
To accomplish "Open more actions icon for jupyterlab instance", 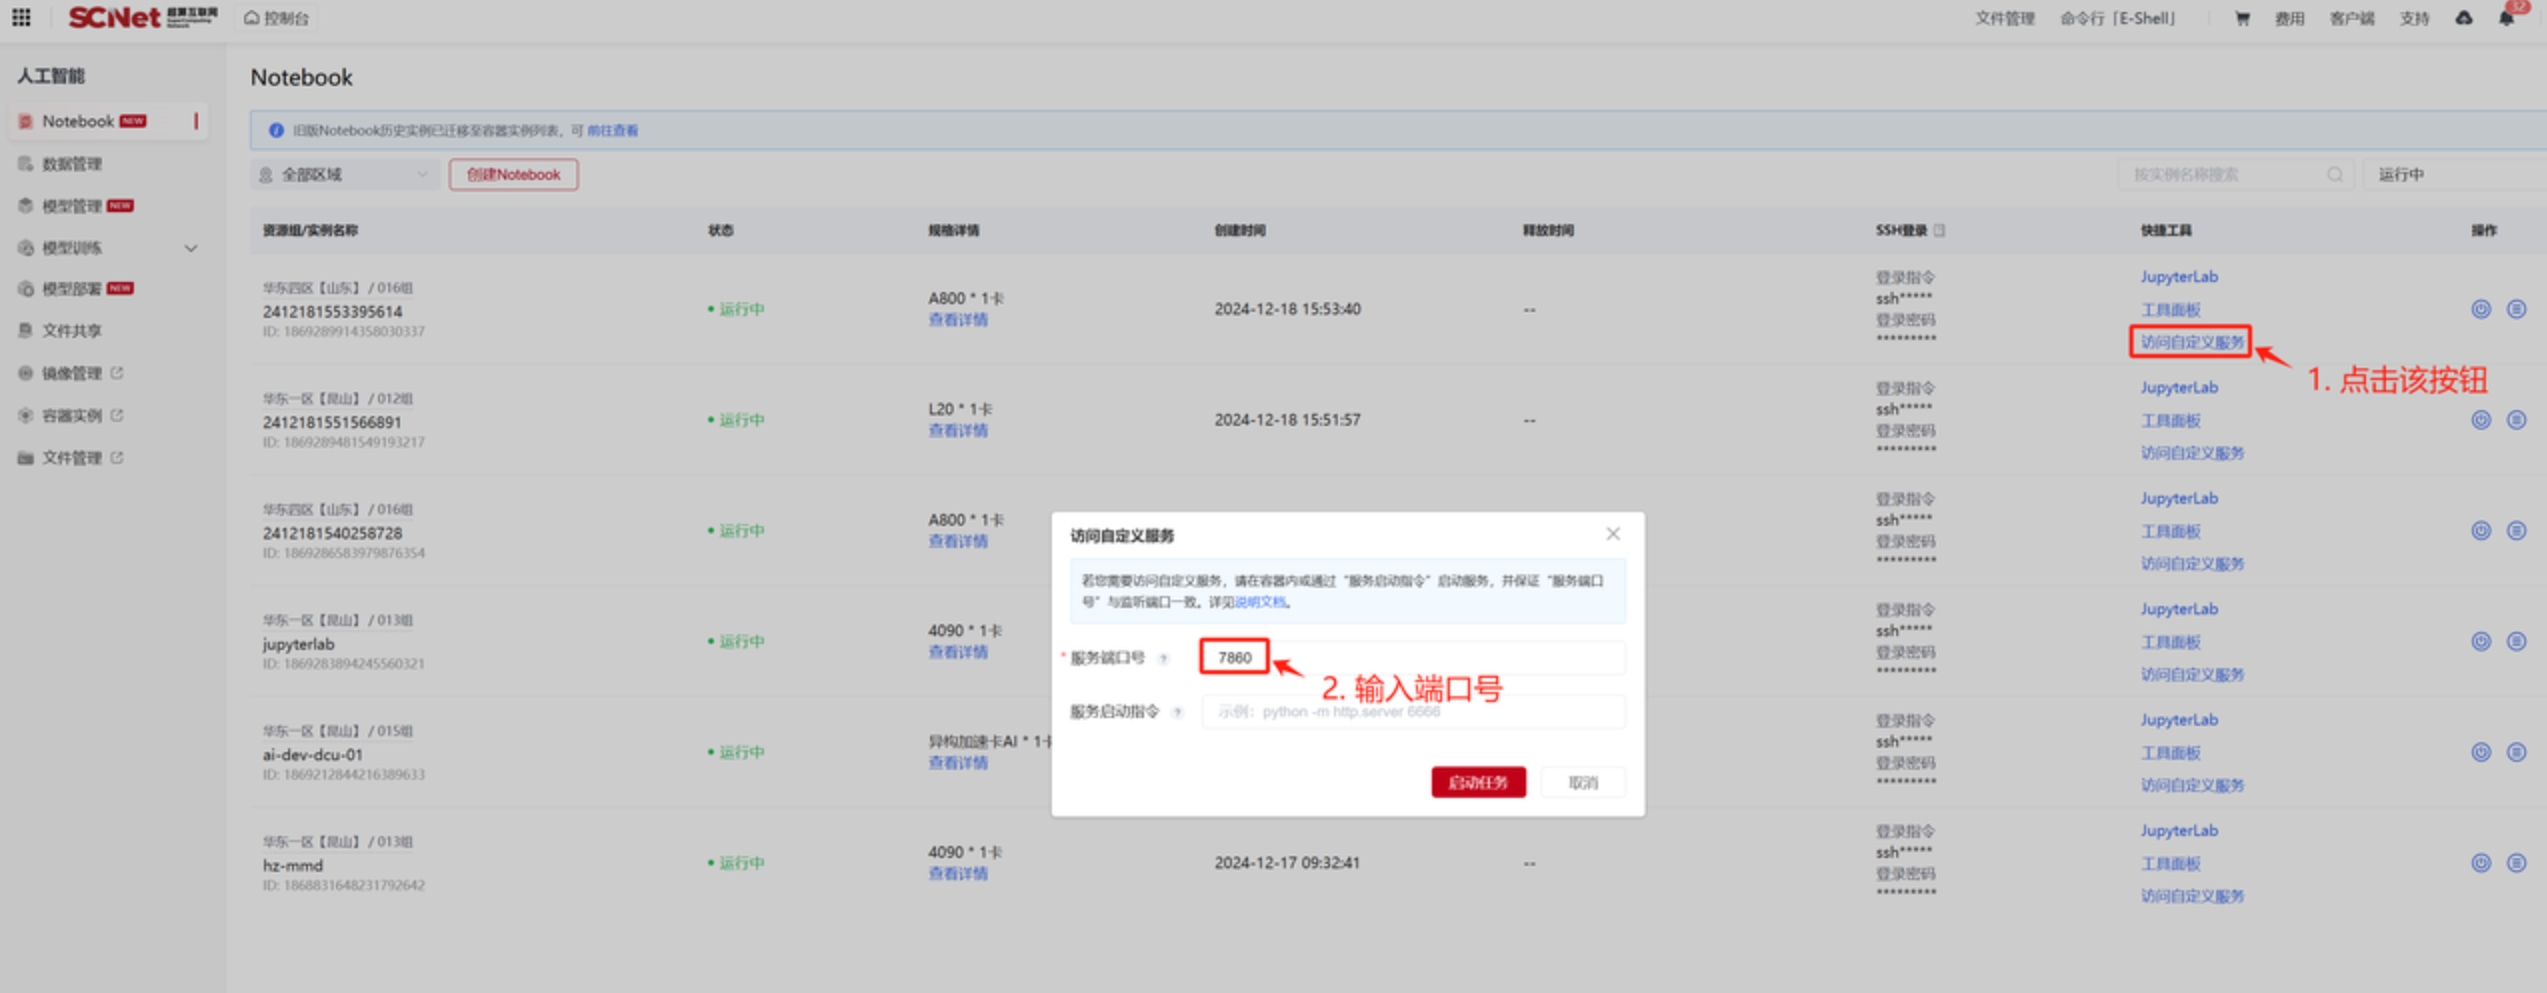I will [2516, 641].
